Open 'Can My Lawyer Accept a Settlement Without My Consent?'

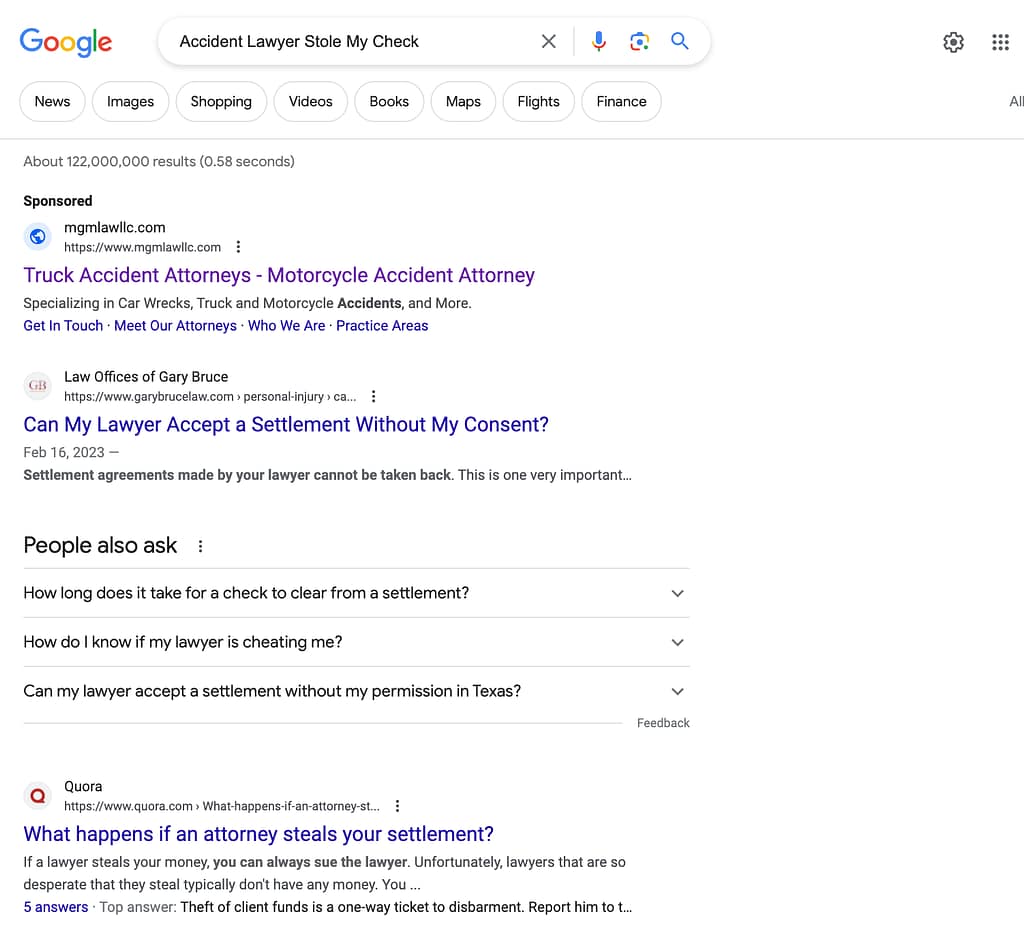pos(286,424)
